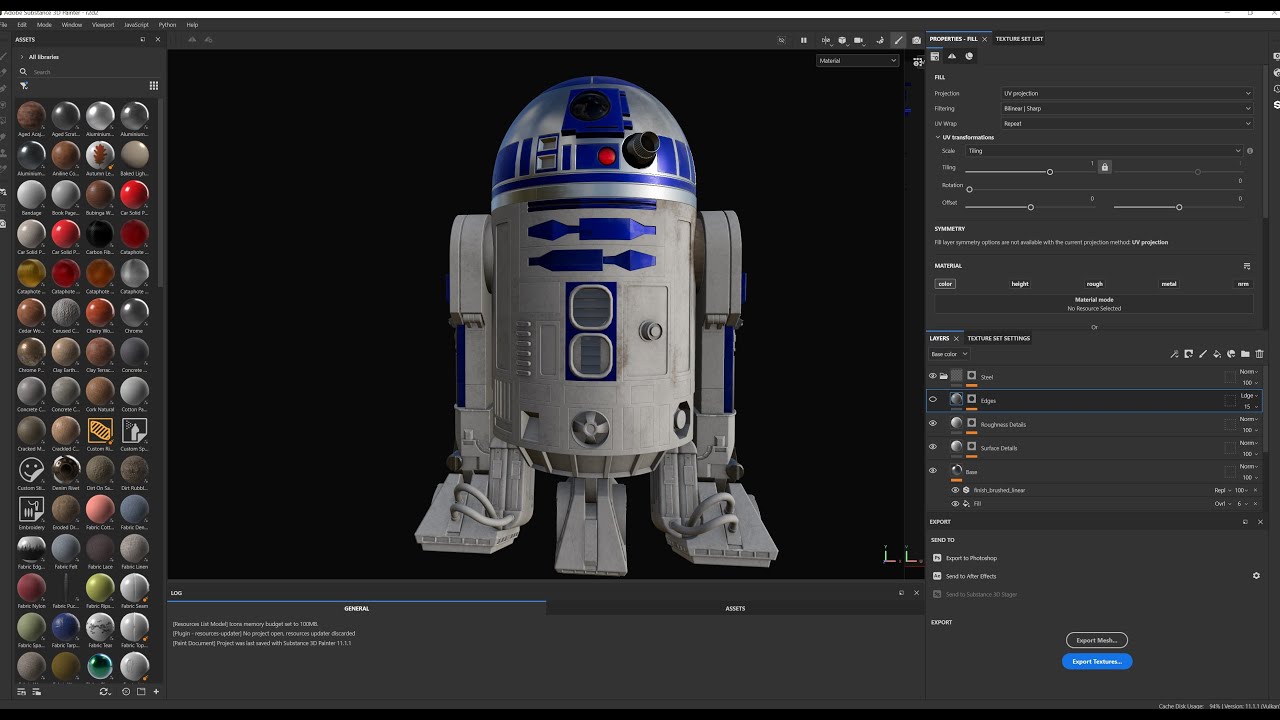This screenshot has width=1280, height=720.
Task: Open the Projection dropdown
Action: pyautogui.click(x=1127, y=94)
